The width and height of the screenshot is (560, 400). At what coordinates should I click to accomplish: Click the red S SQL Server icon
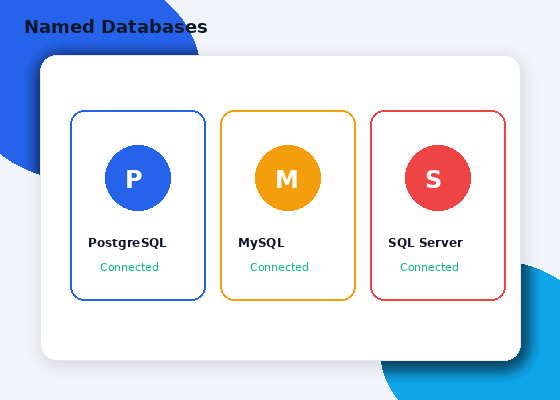[438, 178]
